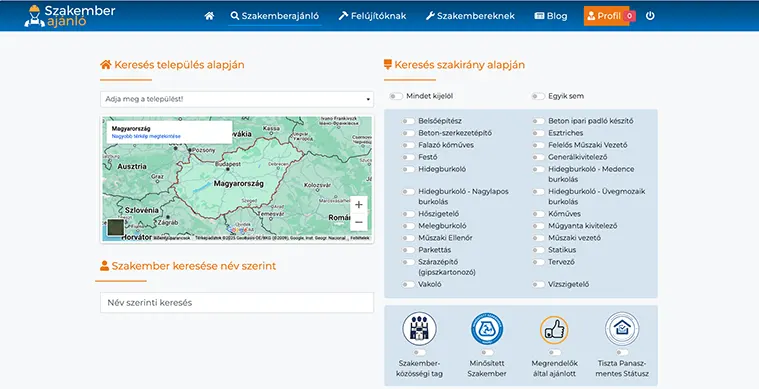The image size is (759, 389).
Task: Toggle switch under Tiszta Panaszmentes Státusz badge
Action: click(x=622, y=353)
